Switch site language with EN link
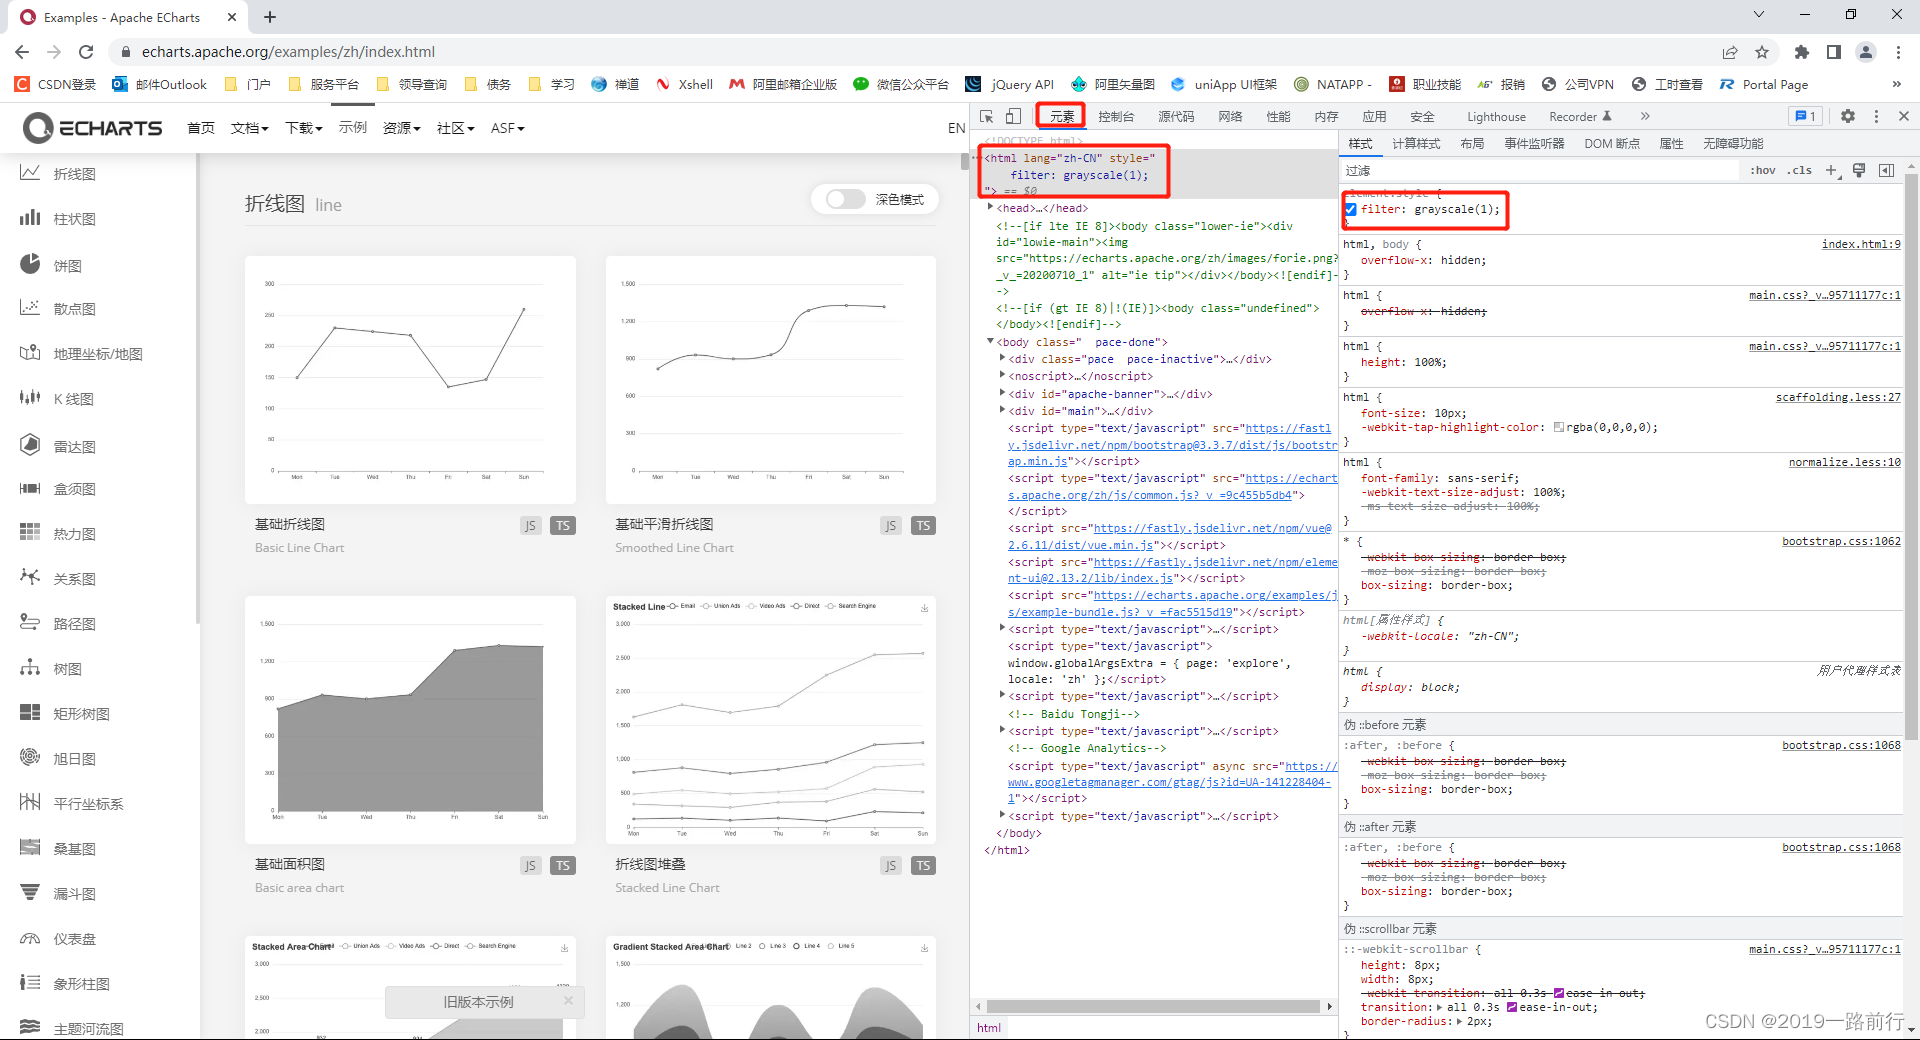Image resolution: width=1920 pixels, height=1040 pixels. click(956, 128)
